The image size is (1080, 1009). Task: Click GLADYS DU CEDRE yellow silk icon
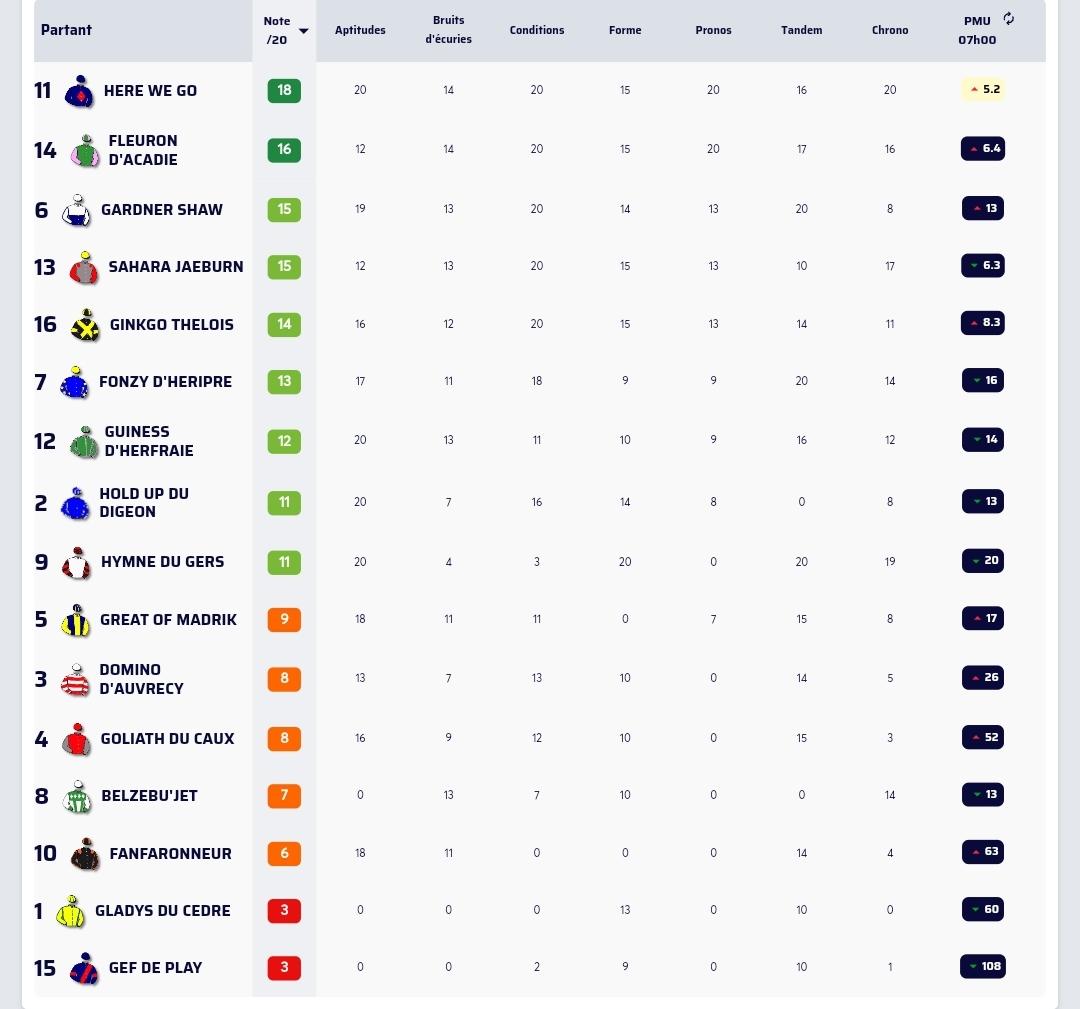coord(70,911)
